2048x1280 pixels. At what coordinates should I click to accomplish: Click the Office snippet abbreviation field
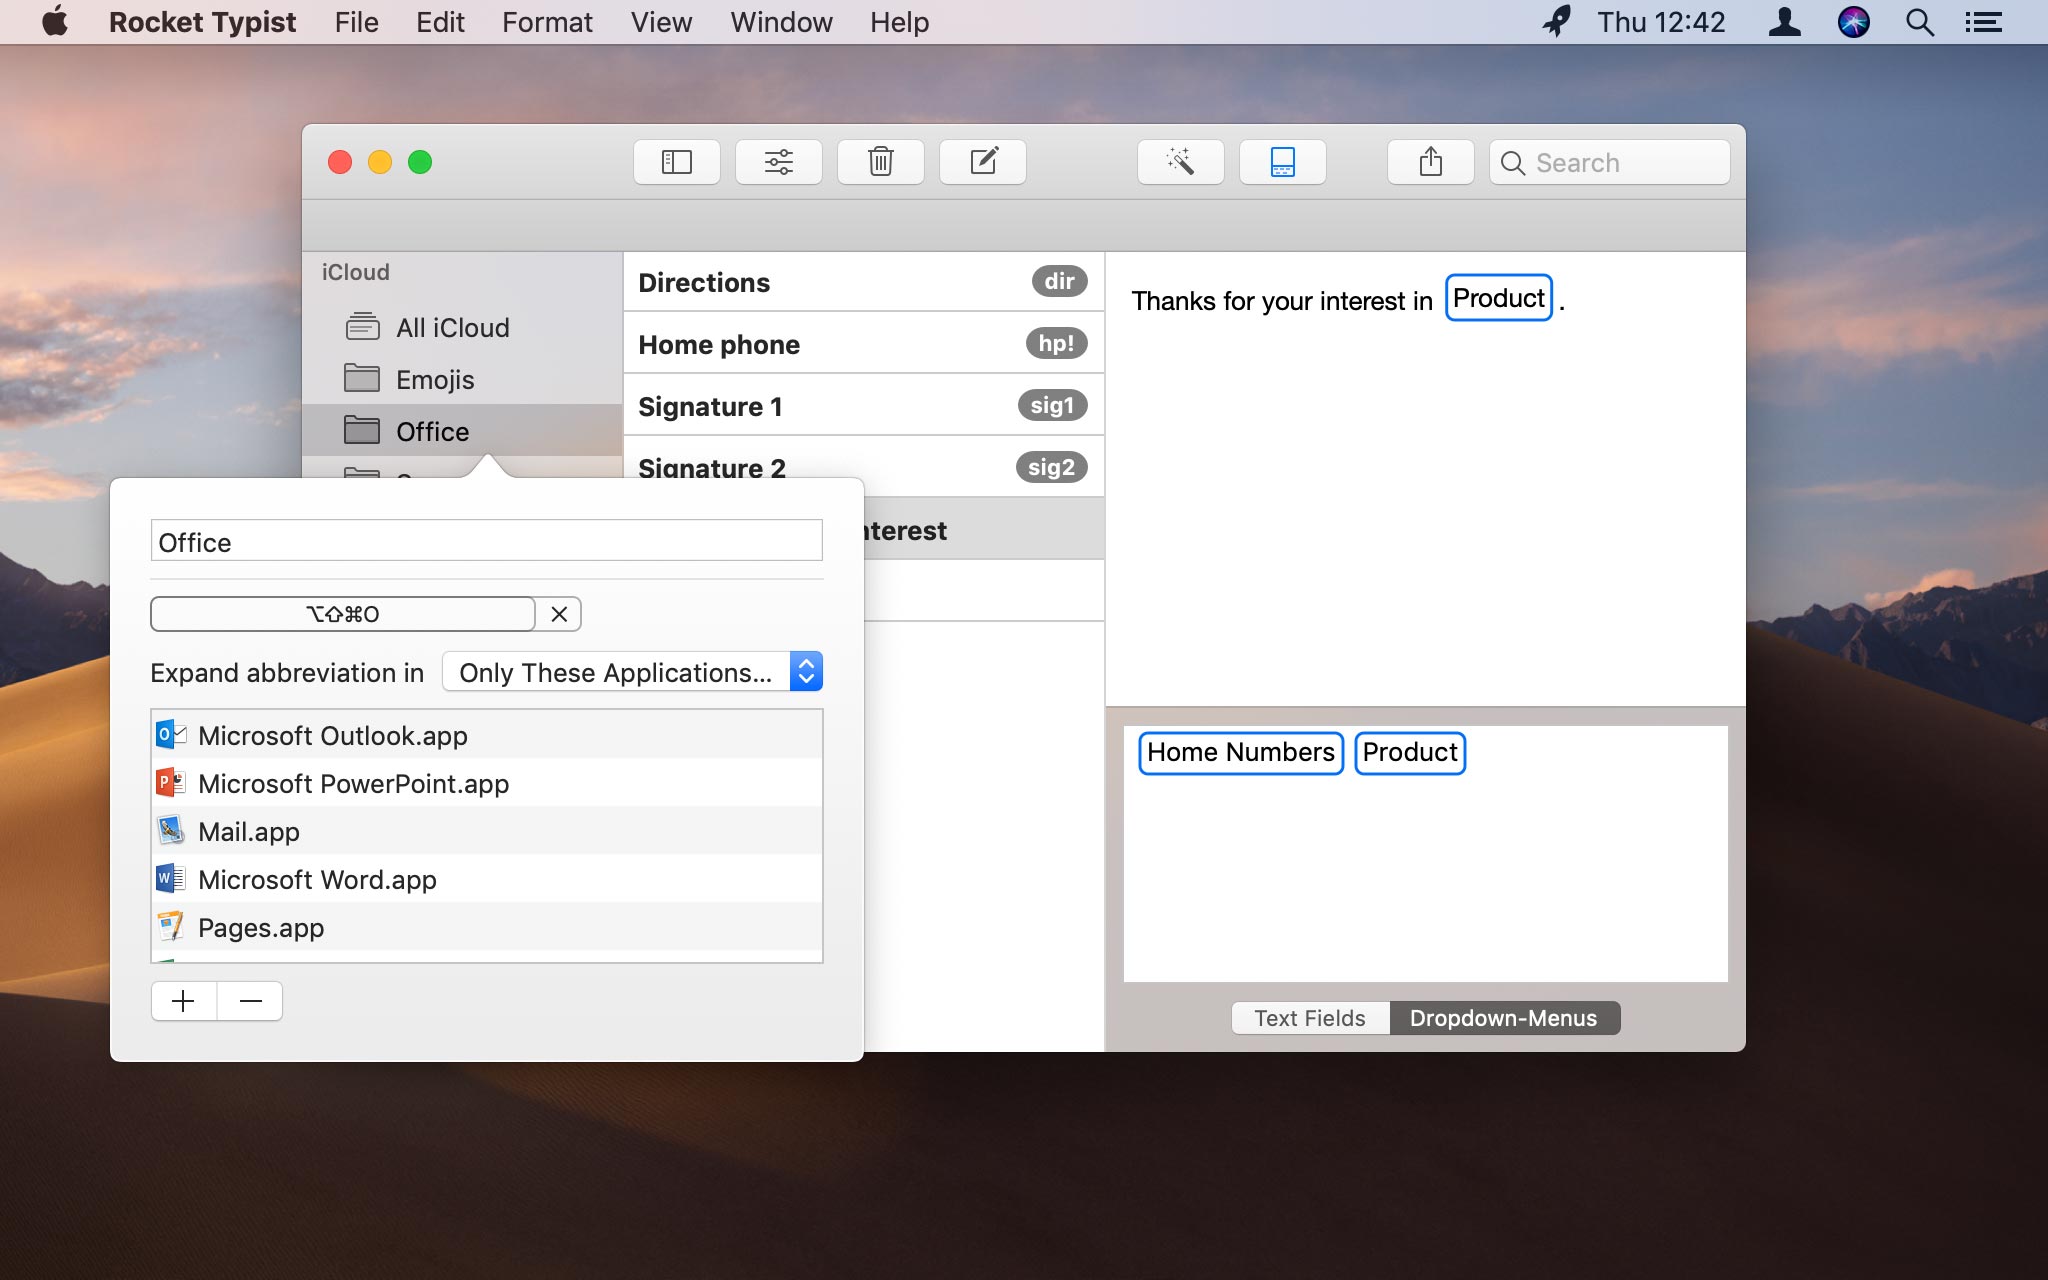342,613
